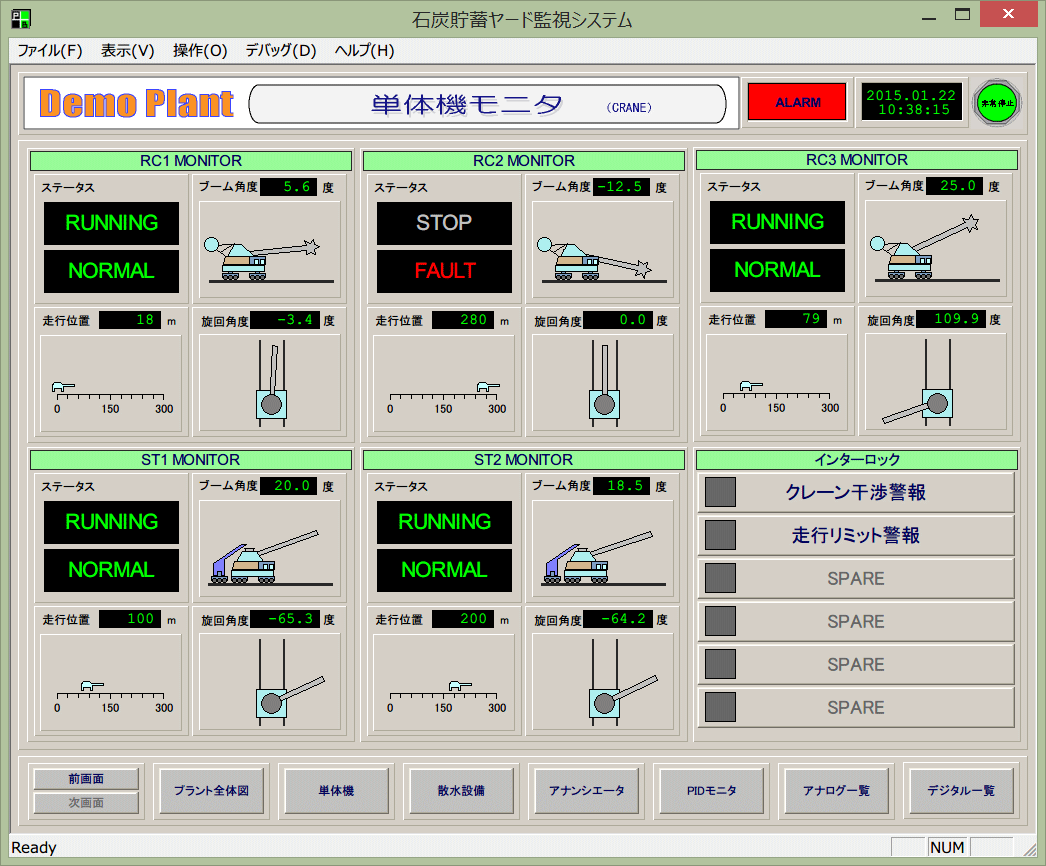The width and height of the screenshot is (1046, 866).
Task: Select the RC3 MONITOR header
Action: tap(857, 160)
